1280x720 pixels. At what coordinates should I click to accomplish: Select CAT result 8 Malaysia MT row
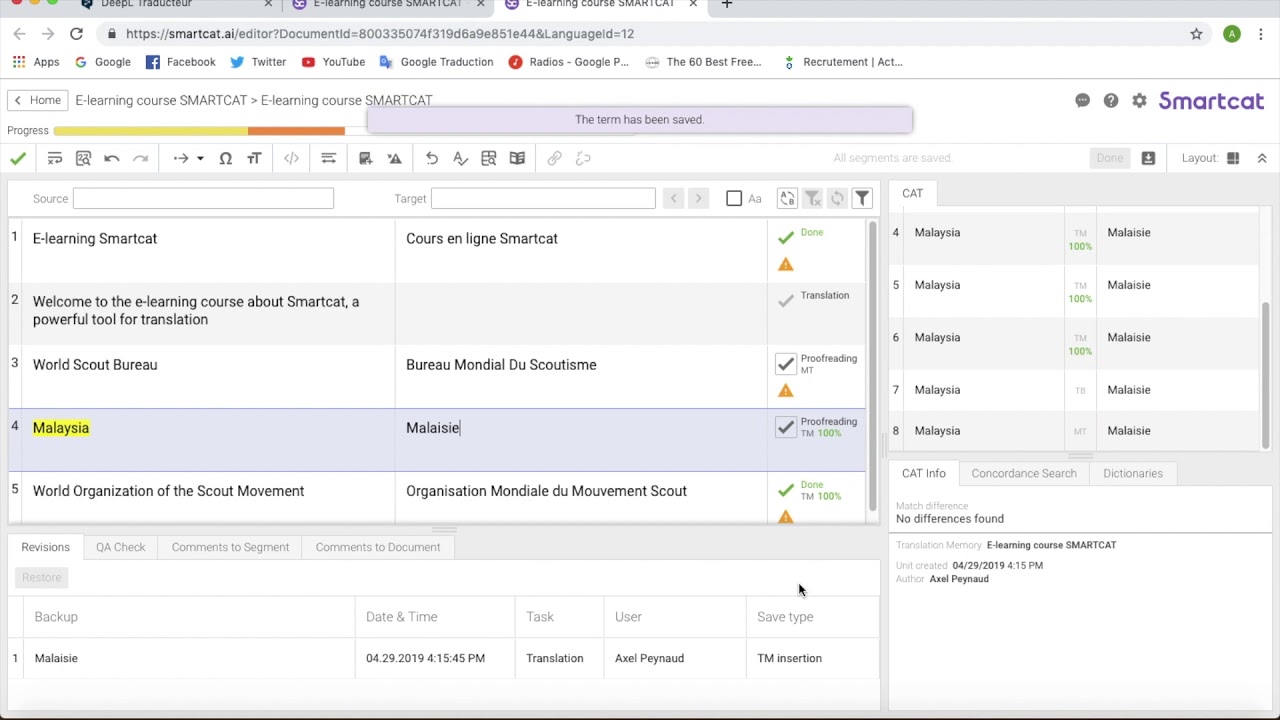pos(1074,431)
